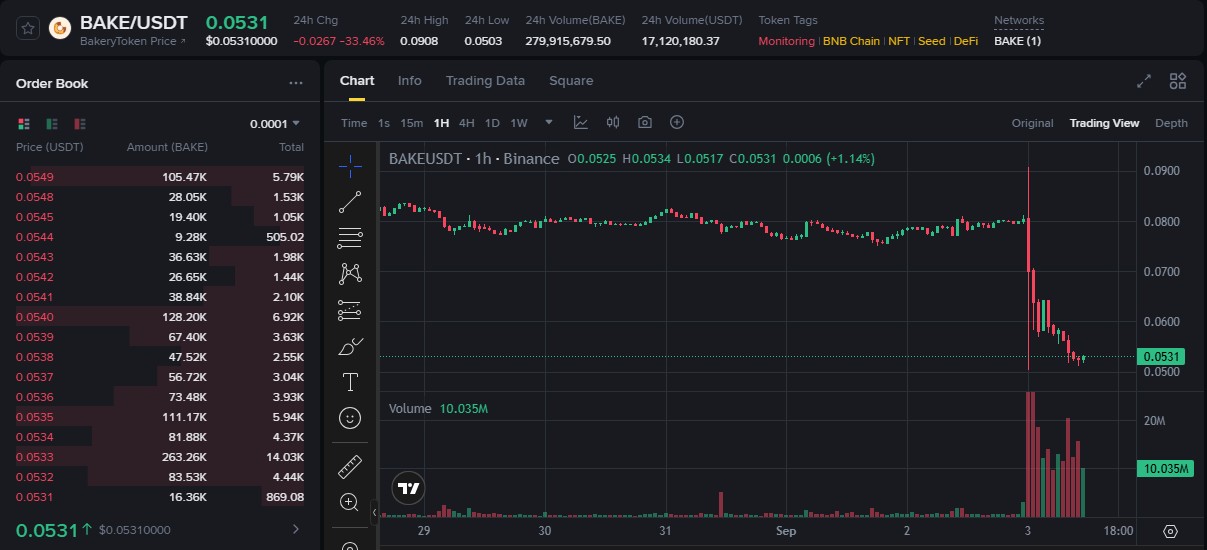Viewport: 1207px width, 550px height.
Task: Select the 1H interval
Action: click(x=441, y=123)
